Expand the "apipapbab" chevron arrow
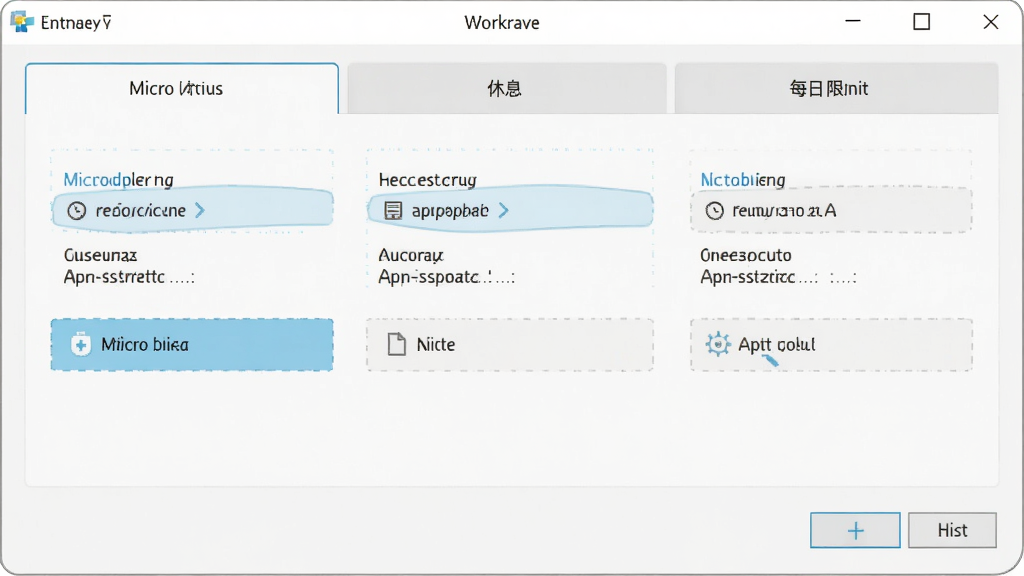This screenshot has width=1024, height=576. click(x=503, y=210)
